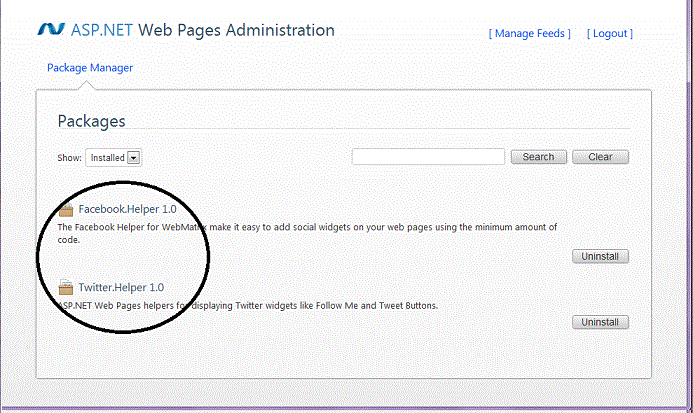Select the Twitter.Helper 1.0 title
The height and width of the screenshot is (413, 693).
pyautogui.click(x=121, y=287)
